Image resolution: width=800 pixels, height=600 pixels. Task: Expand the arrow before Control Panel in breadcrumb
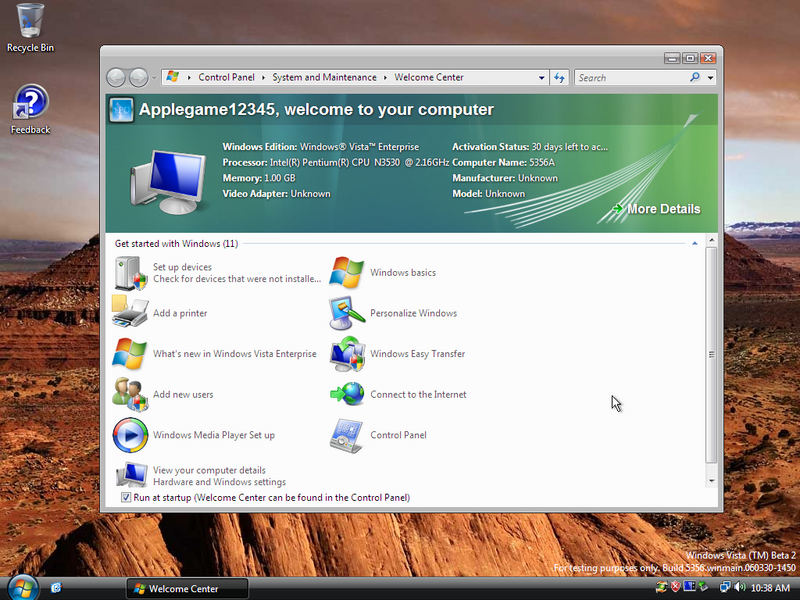tap(189, 78)
